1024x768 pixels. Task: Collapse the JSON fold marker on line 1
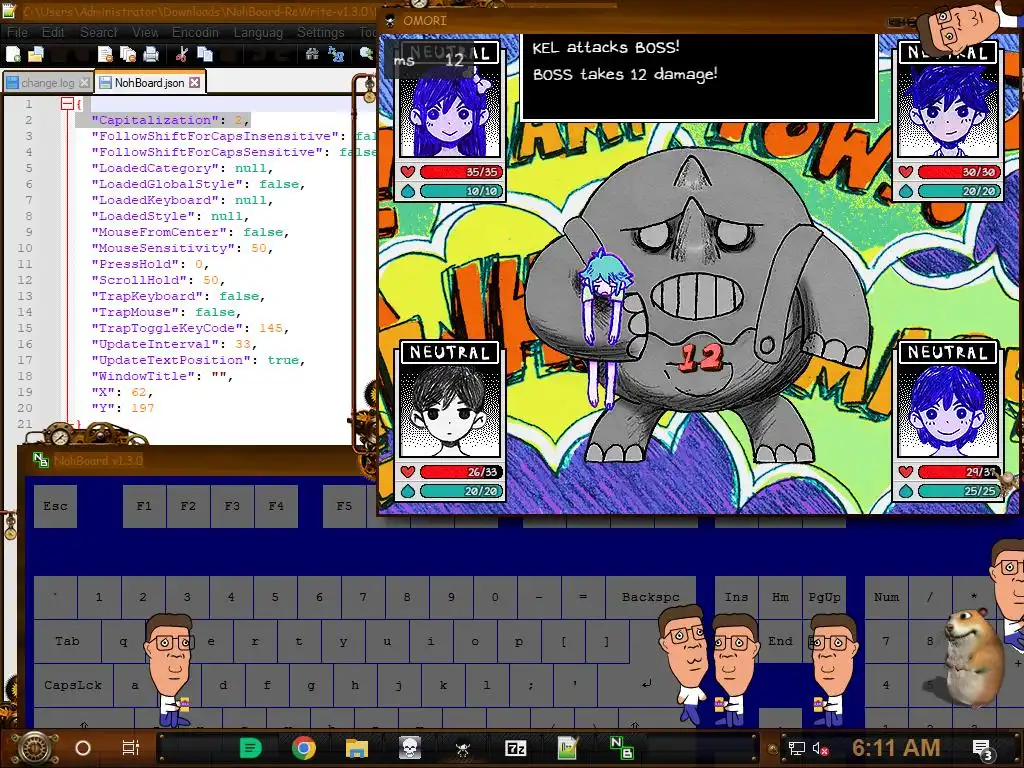click(67, 103)
